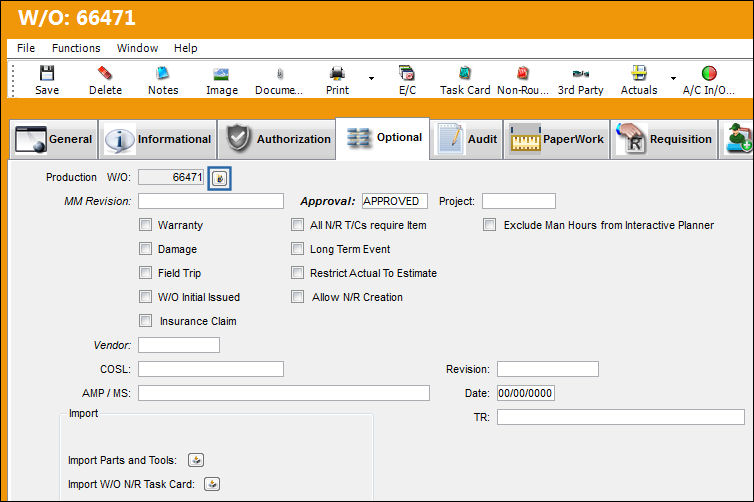The image size is (754, 502).
Task: Click the Import Parts and Tools button
Action: (196, 460)
